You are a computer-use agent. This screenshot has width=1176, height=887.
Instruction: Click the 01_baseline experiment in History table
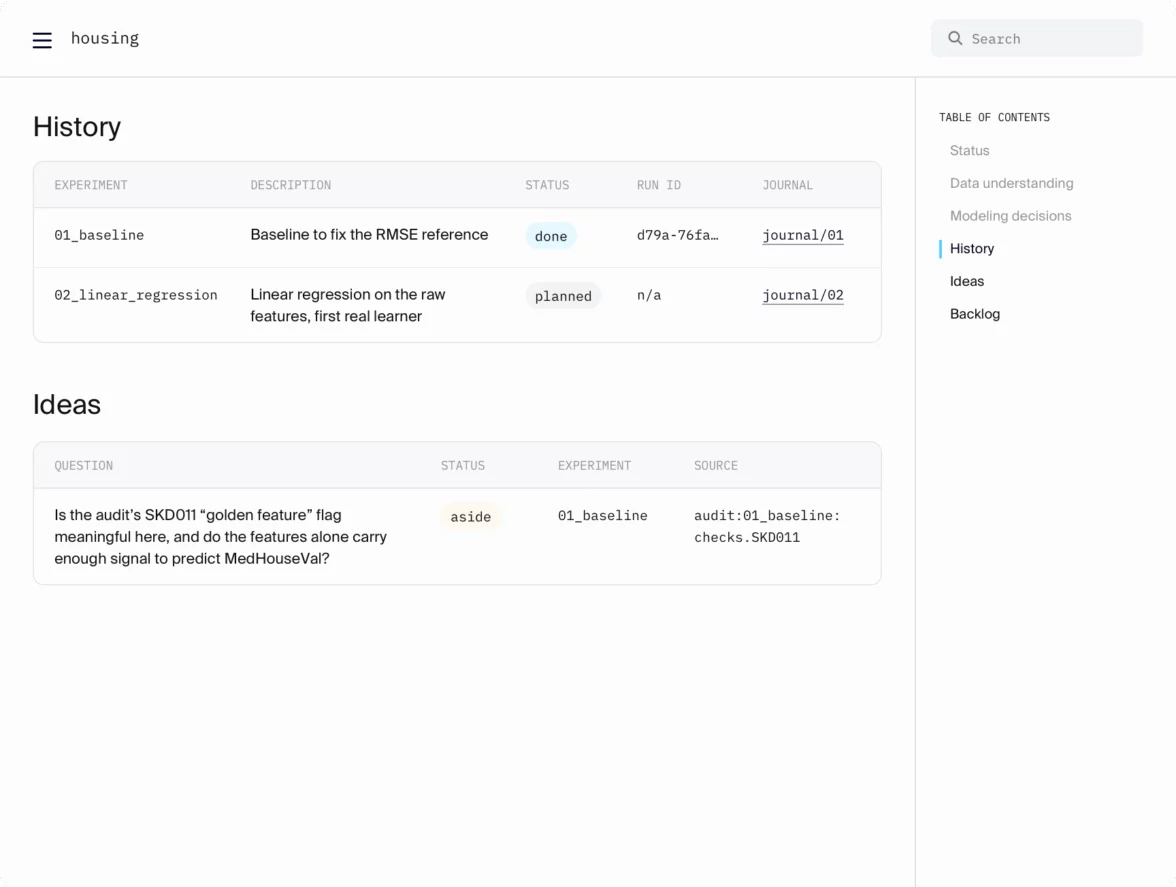point(99,235)
